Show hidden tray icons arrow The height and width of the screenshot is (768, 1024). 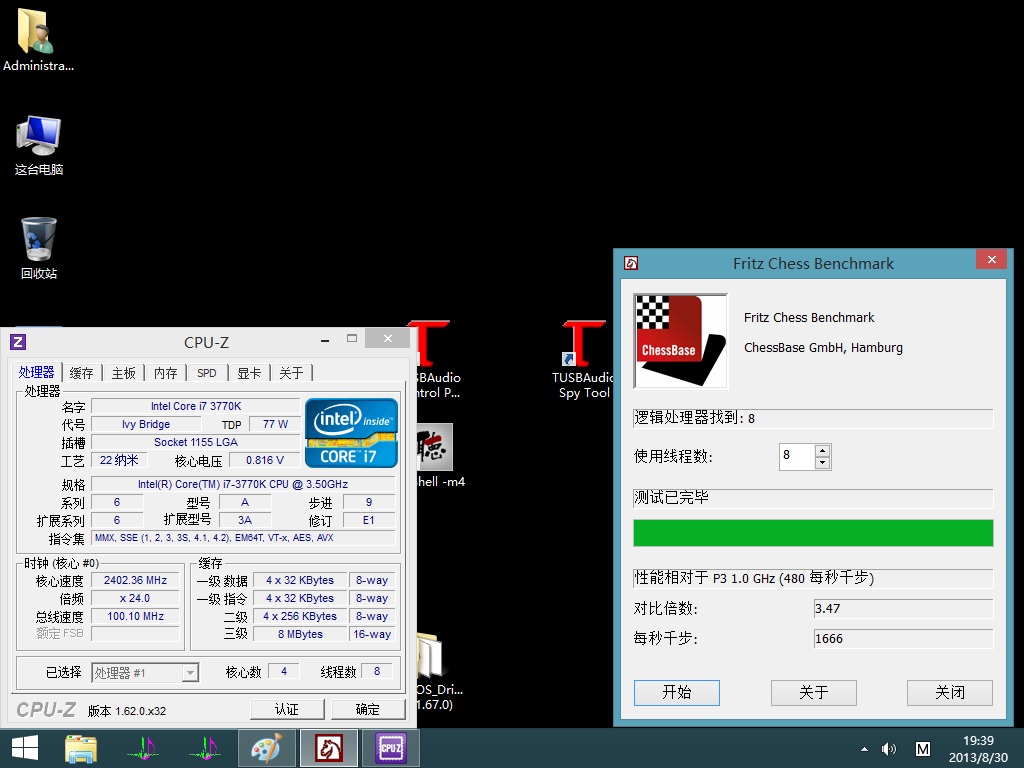(x=864, y=749)
